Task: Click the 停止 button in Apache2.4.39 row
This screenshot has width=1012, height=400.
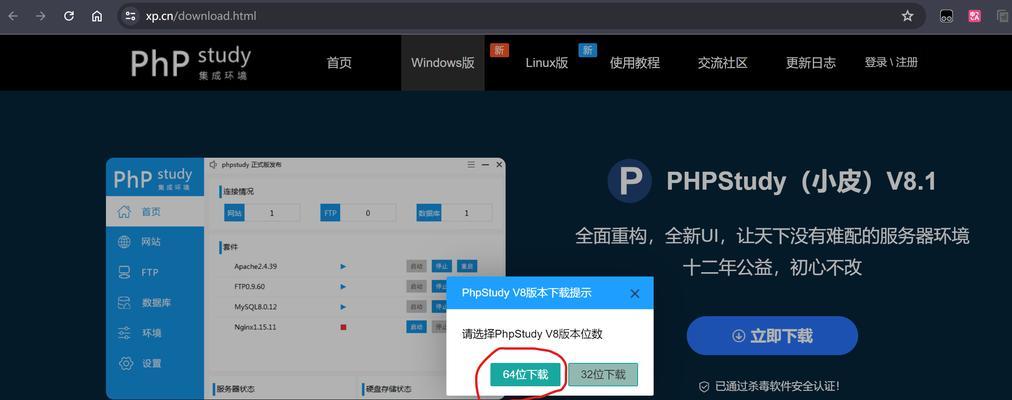Action: (x=441, y=266)
